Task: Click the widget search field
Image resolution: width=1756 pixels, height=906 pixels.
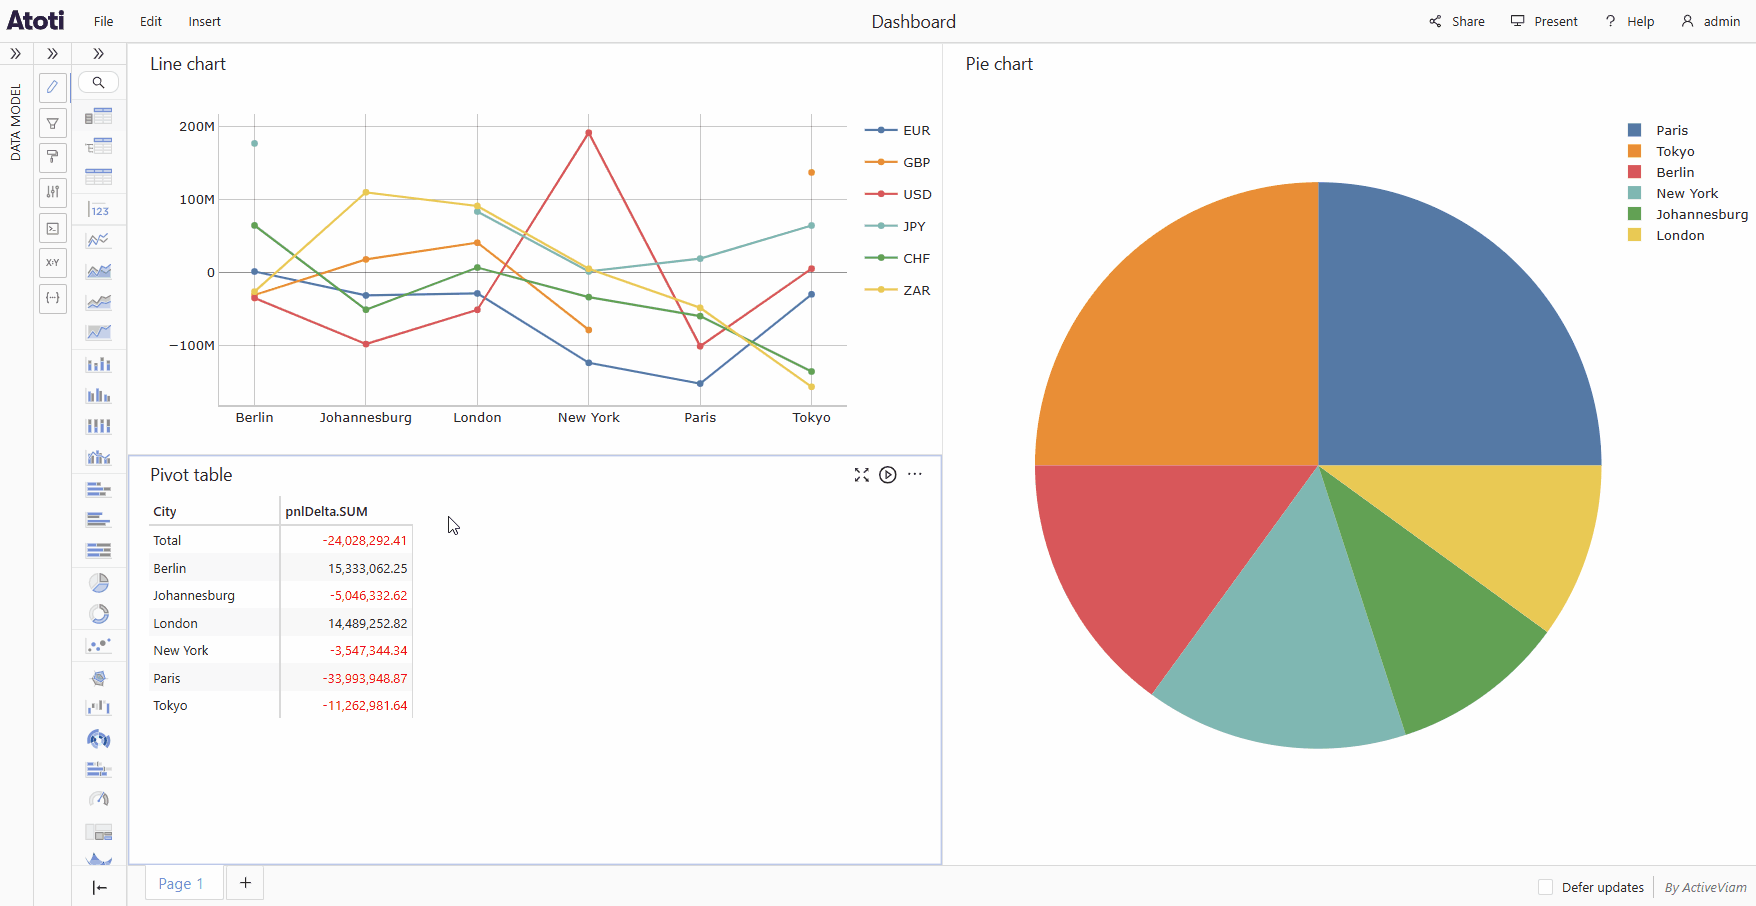Action: [99, 82]
